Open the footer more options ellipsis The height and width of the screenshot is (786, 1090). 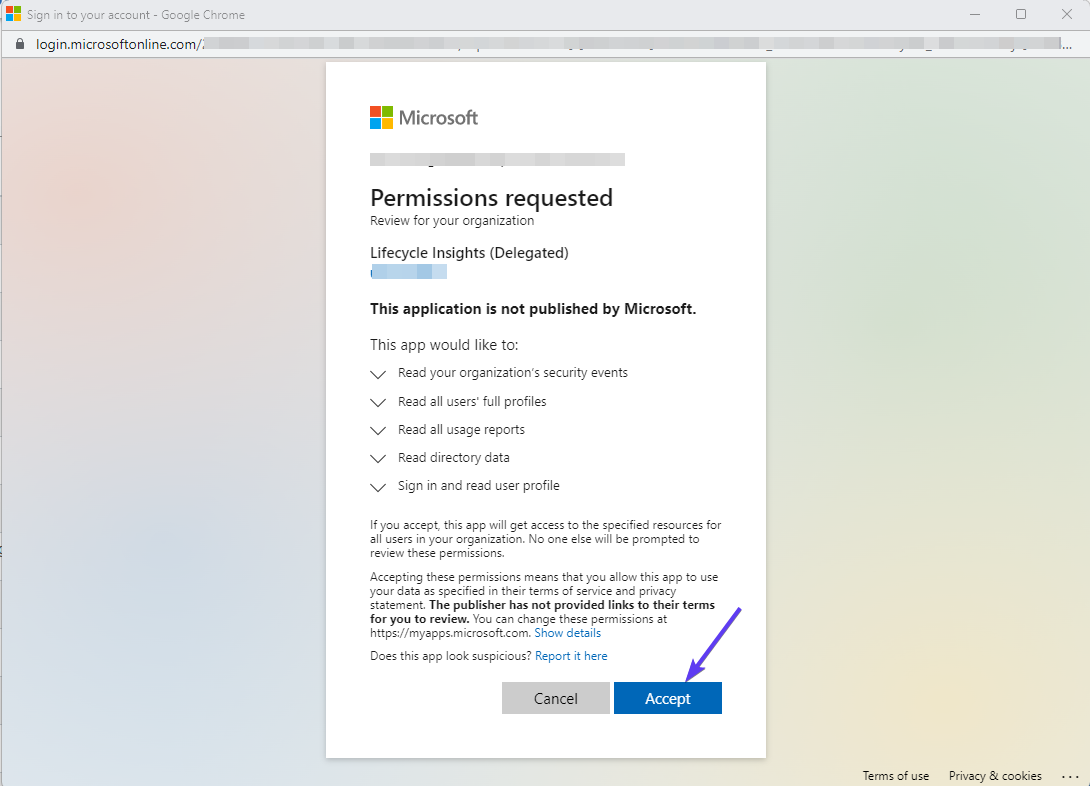click(x=1070, y=776)
